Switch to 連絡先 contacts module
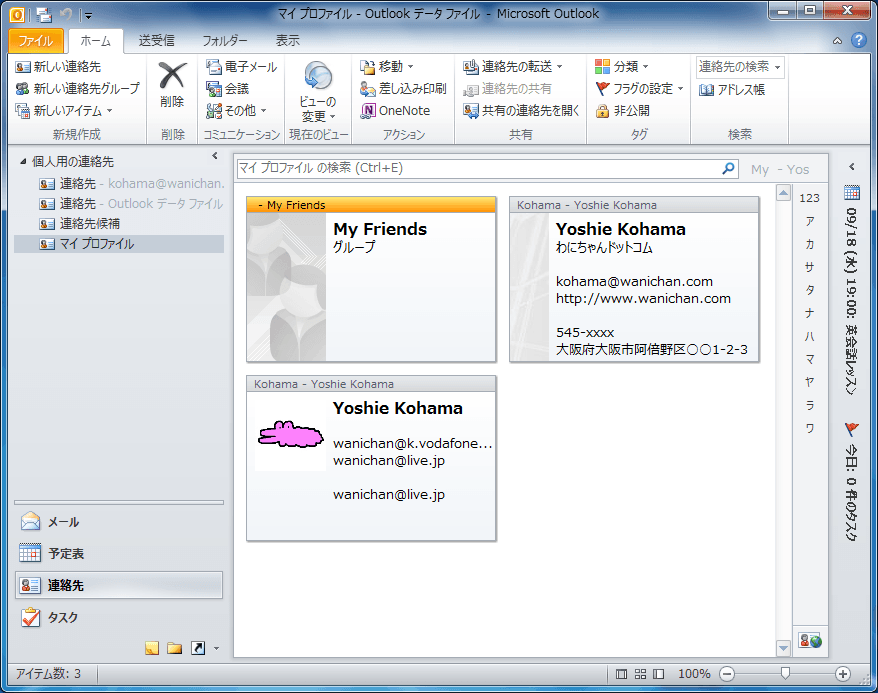Image resolution: width=878 pixels, height=693 pixels. click(x=119, y=586)
